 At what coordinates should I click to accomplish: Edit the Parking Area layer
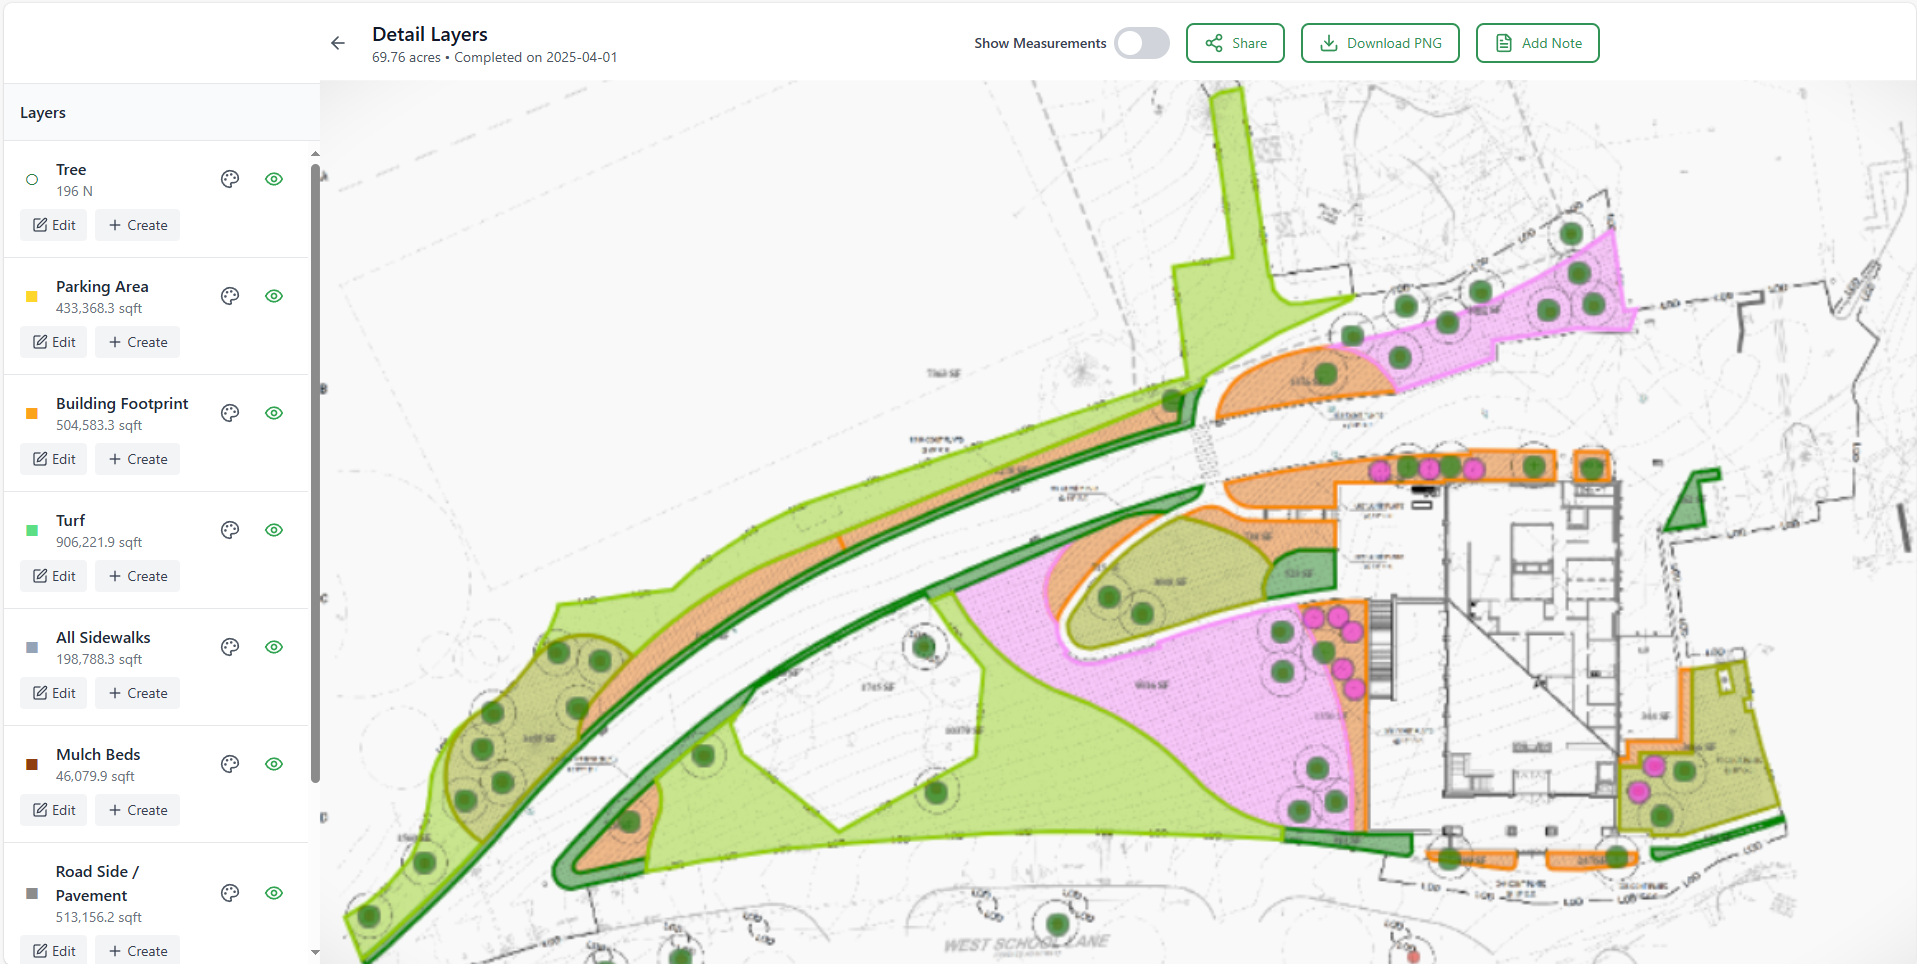[54, 342]
